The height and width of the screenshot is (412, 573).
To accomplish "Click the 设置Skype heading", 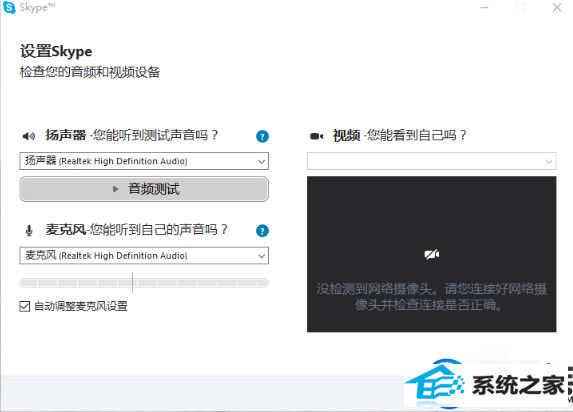I will coord(56,52).
